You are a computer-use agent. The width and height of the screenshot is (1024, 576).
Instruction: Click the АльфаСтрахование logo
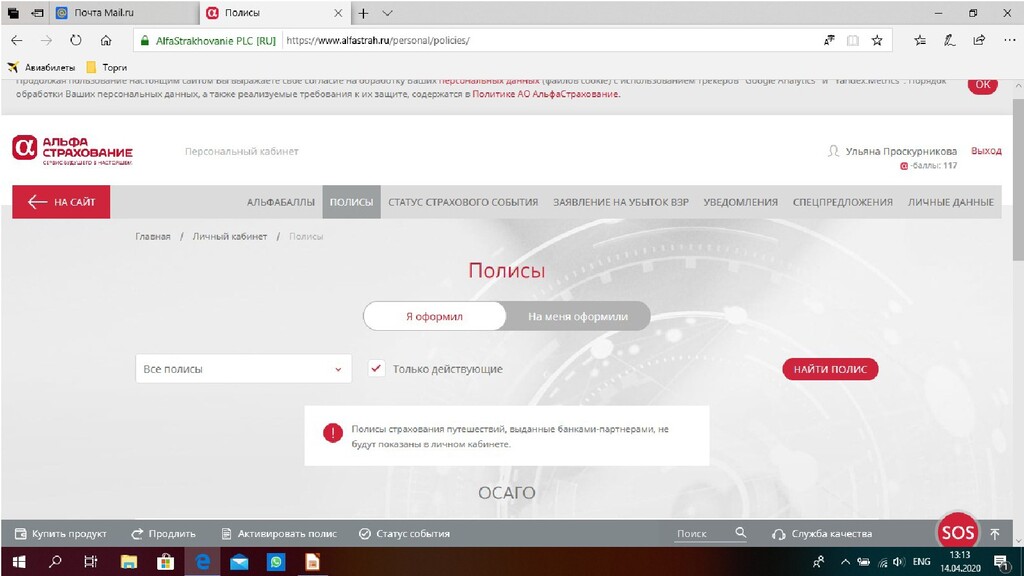point(72,151)
